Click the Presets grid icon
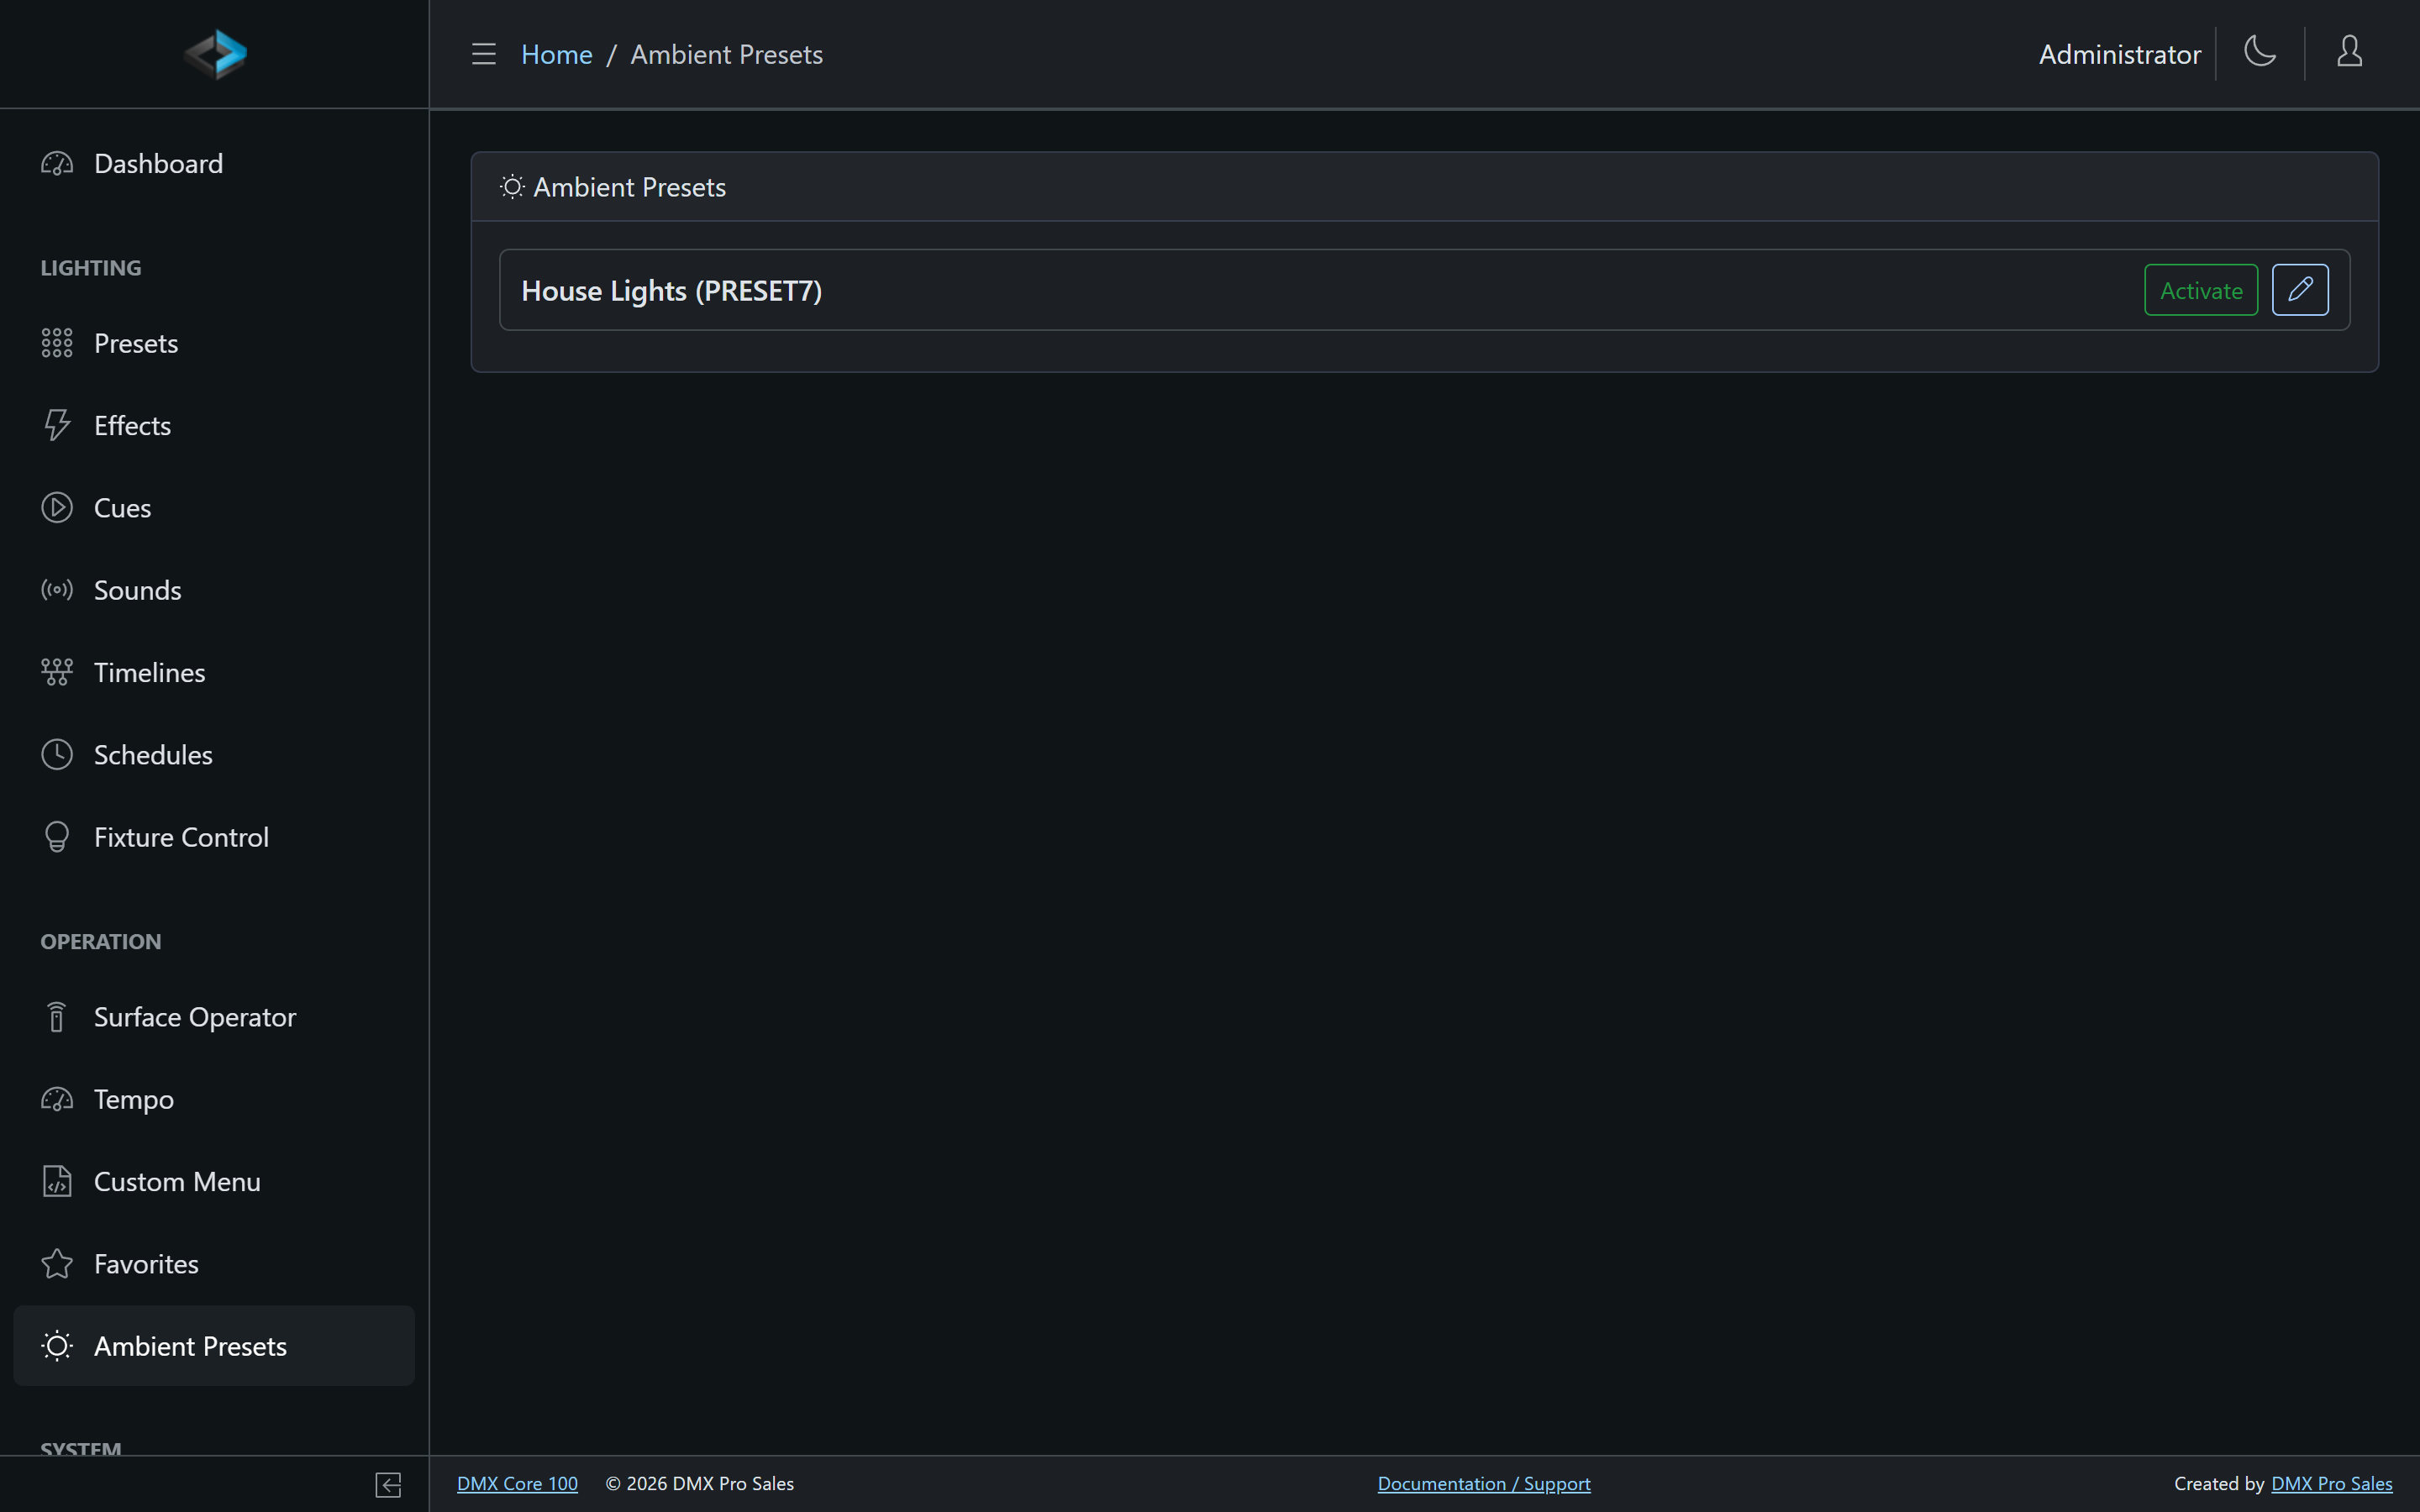This screenshot has height=1512, width=2420. 57,343
